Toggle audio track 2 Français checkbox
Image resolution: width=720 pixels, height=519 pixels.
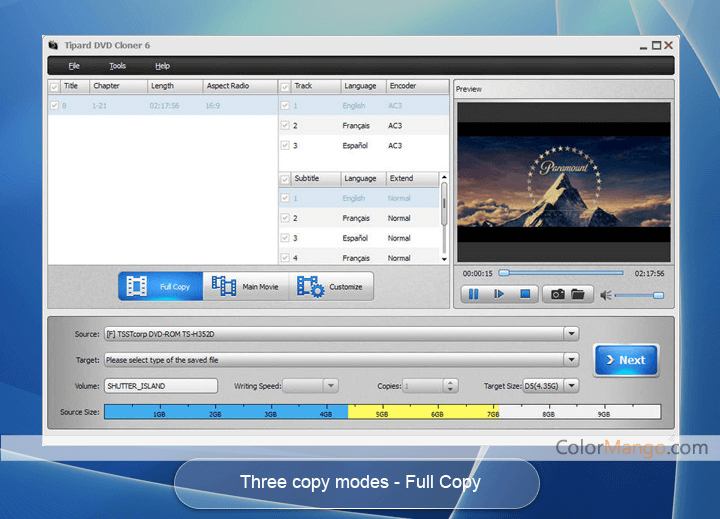click(x=285, y=126)
